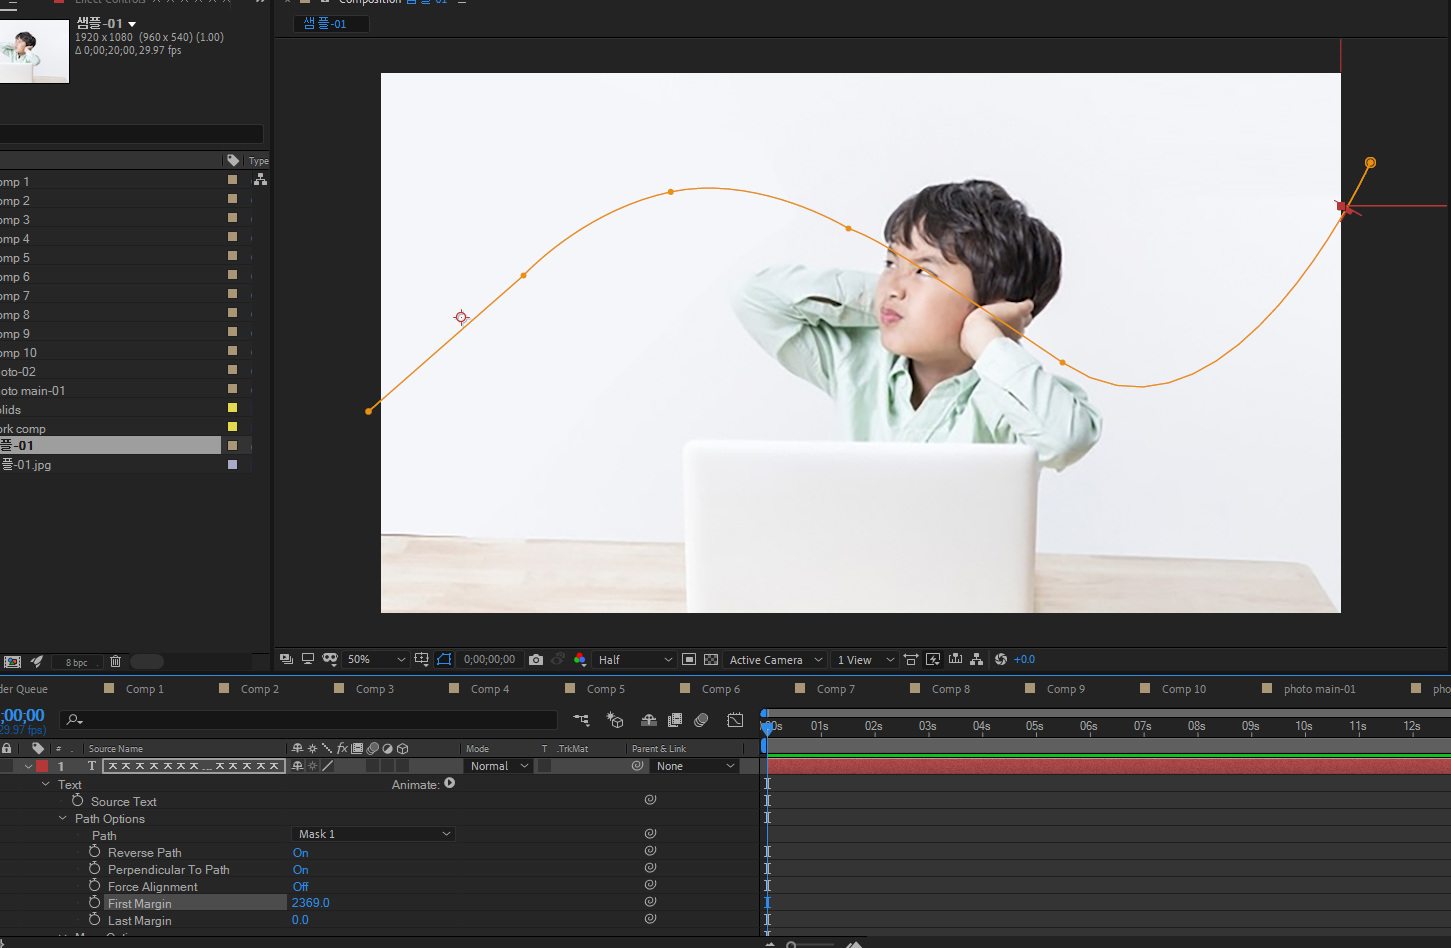The width and height of the screenshot is (1451, 948).
Task: Open the Timeline button in viewer
Action: pos(955,660)
